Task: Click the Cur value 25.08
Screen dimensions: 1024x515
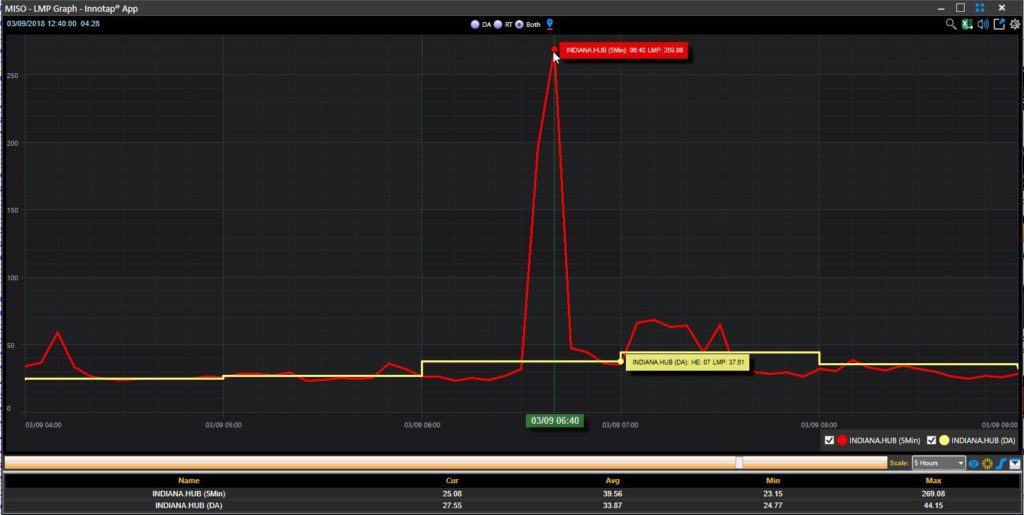Action: 452,493
